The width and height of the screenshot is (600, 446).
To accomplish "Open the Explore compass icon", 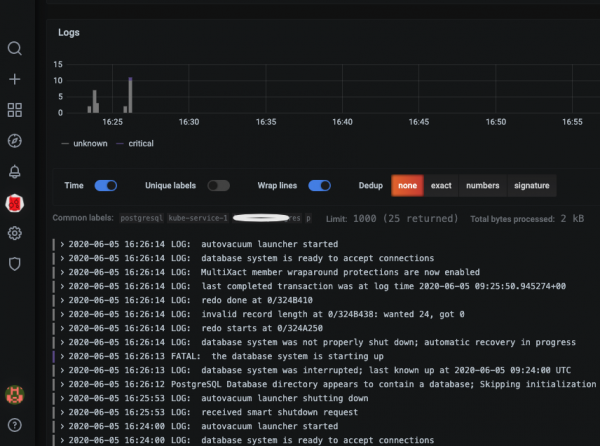I will 15,141.
